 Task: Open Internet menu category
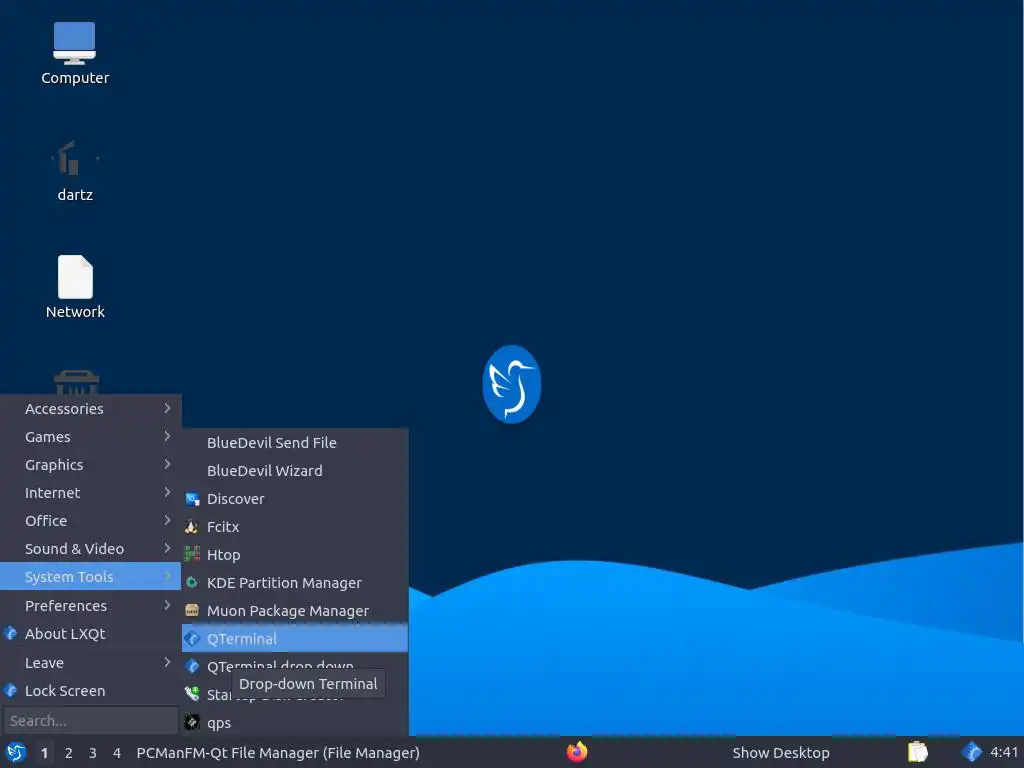pos(90,492)
